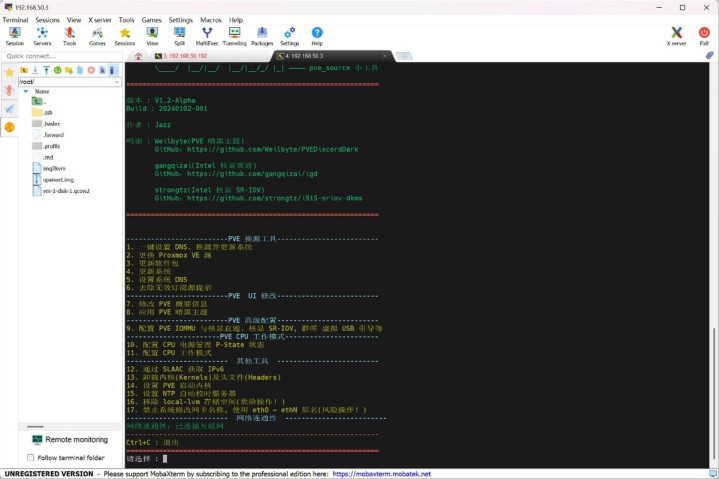Click the home tab icon
The image size is (719, 479).
138,56
